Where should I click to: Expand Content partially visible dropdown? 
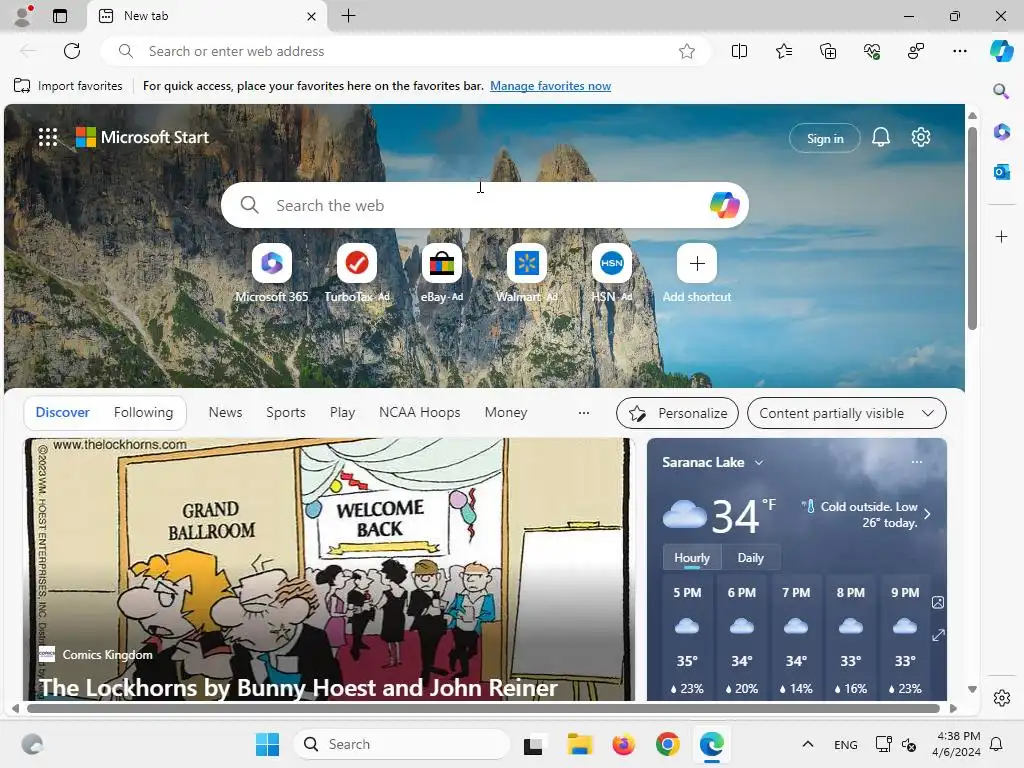(847, 413)
